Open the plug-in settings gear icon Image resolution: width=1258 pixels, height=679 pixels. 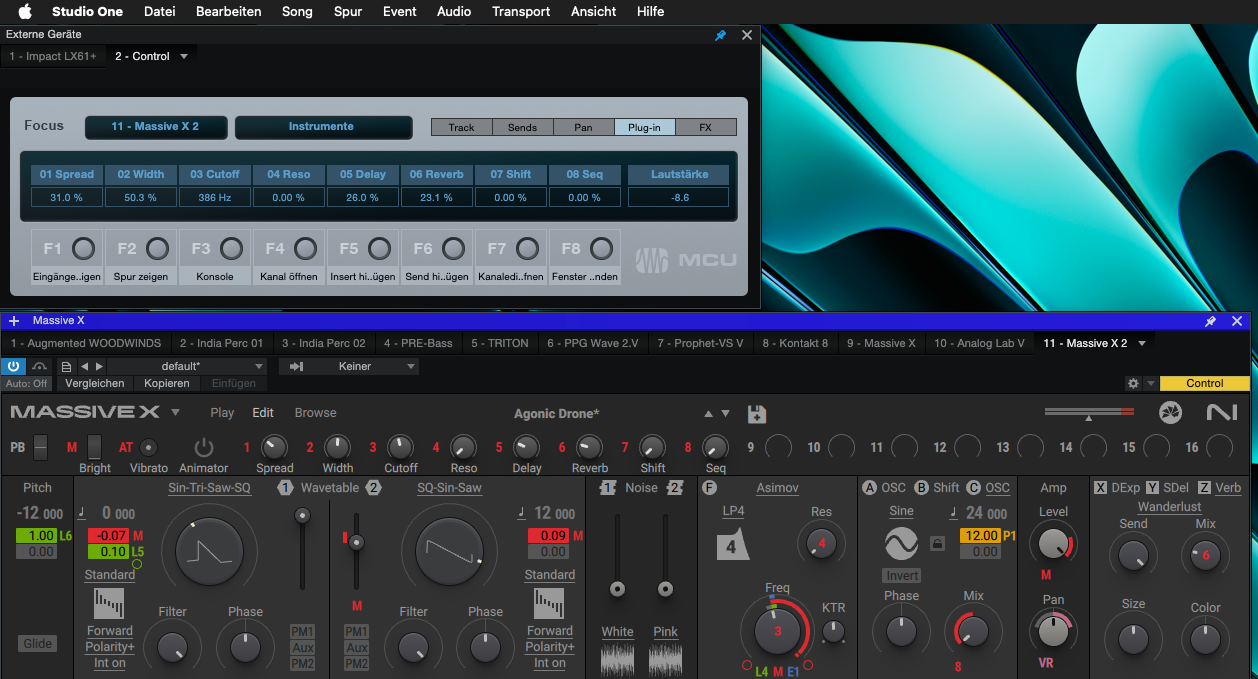(1133, 383)
